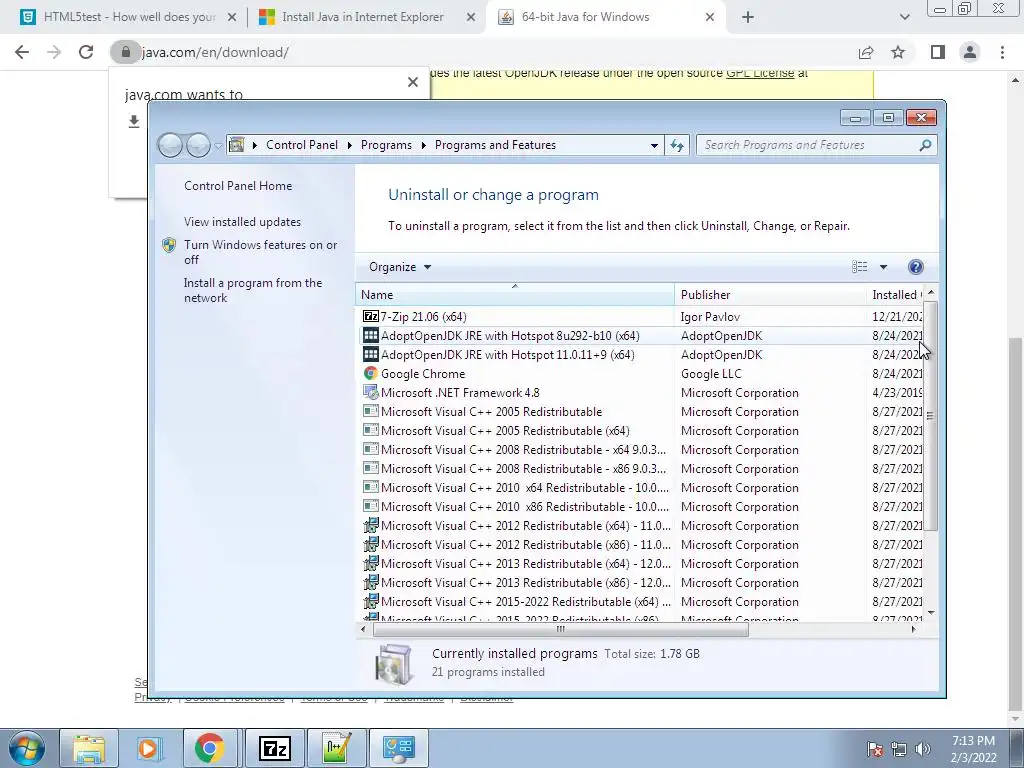The width and height of the screenshot is (1024, 768).
Task: Click the share icon in Chrome address bar
Action: tap(866, 52)
